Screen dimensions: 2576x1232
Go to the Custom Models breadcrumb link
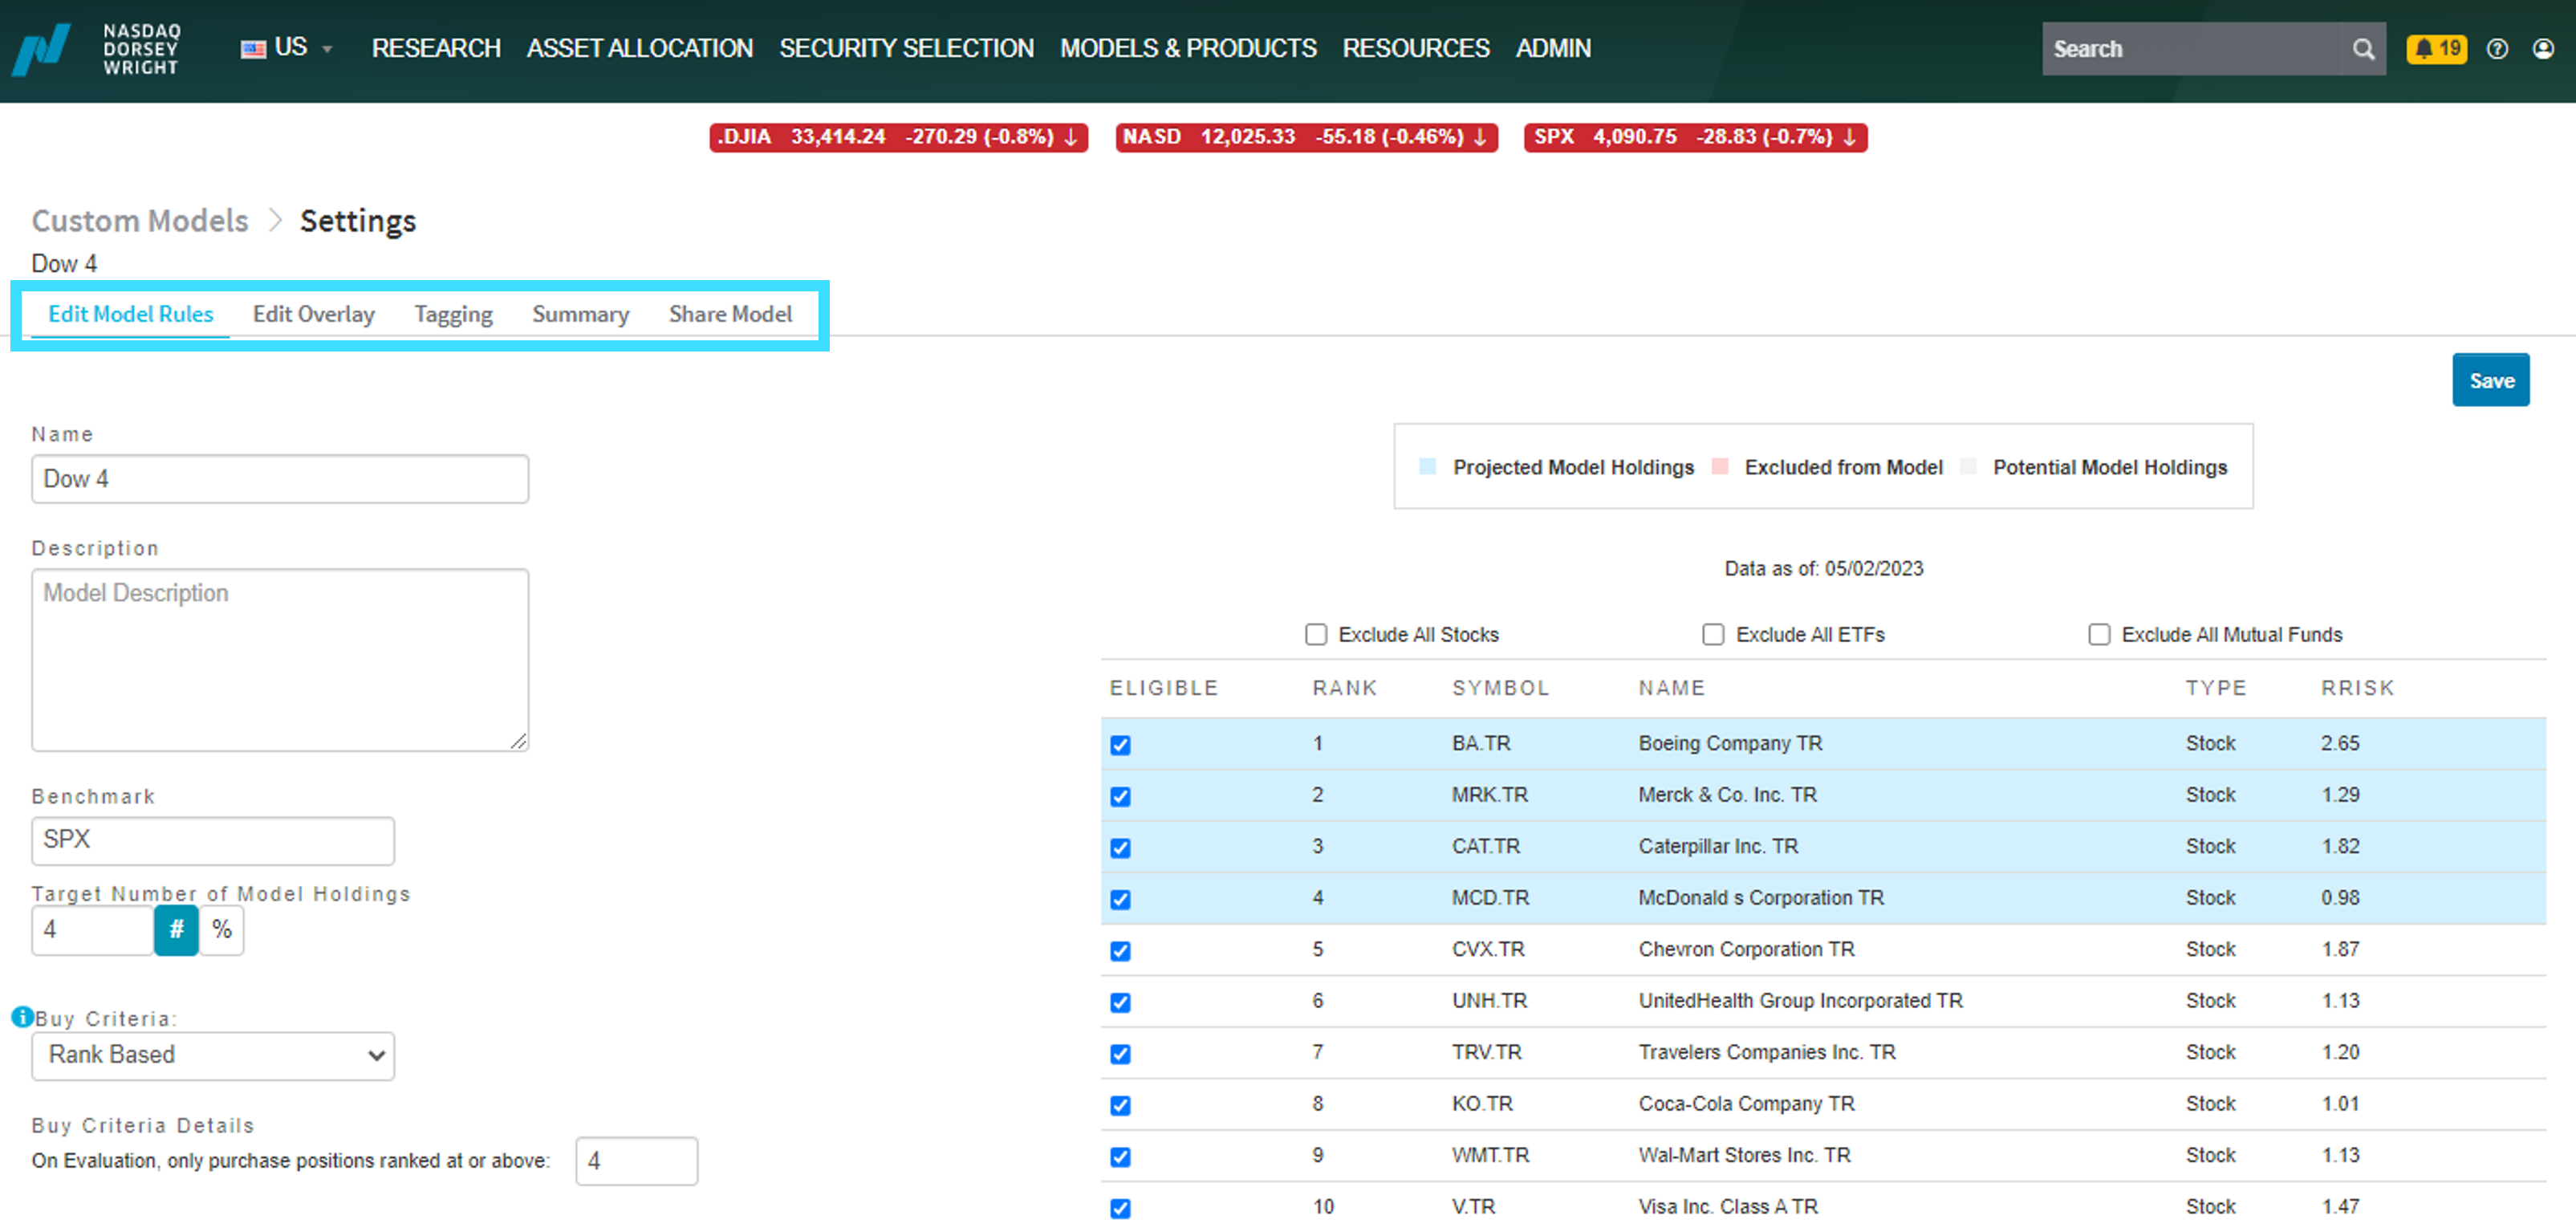pyautogui.click(x=140, y=220)
